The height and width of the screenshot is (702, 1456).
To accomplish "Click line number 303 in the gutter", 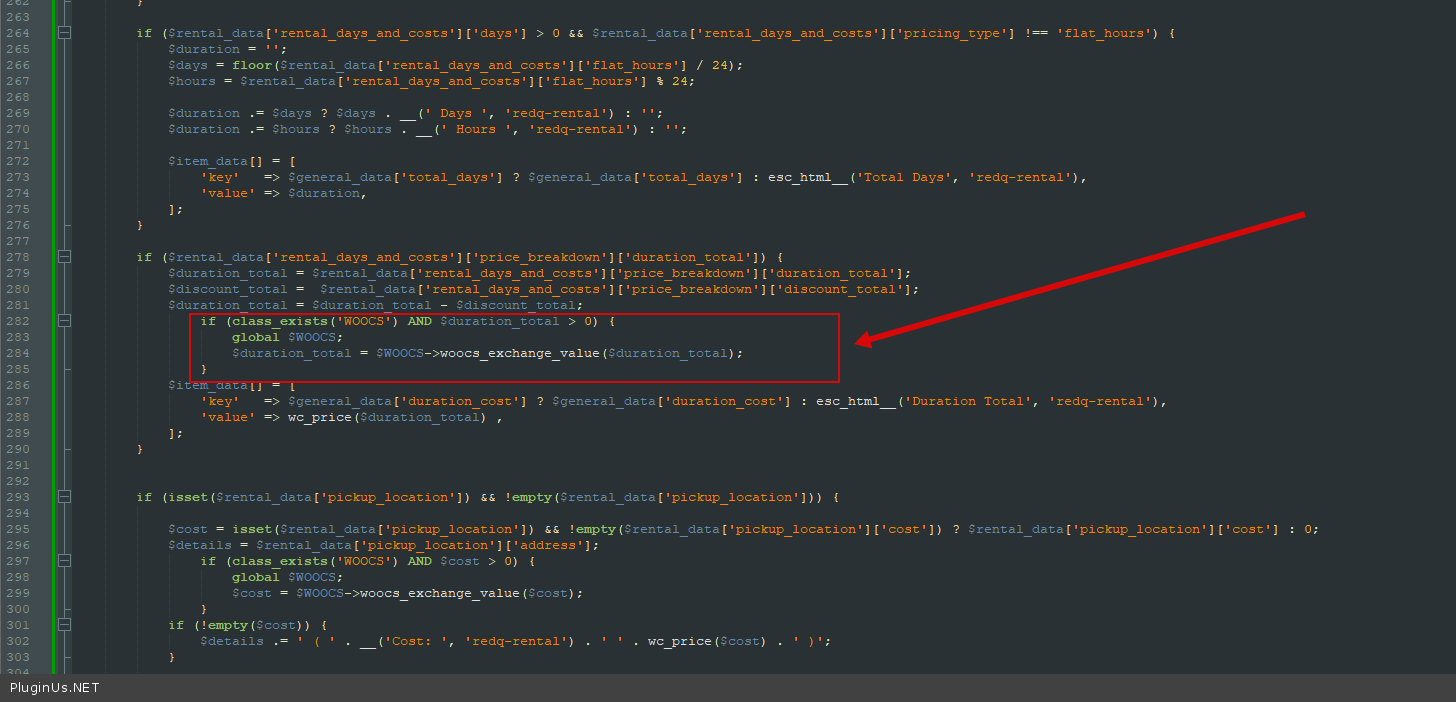I will (x=17, y=657).
